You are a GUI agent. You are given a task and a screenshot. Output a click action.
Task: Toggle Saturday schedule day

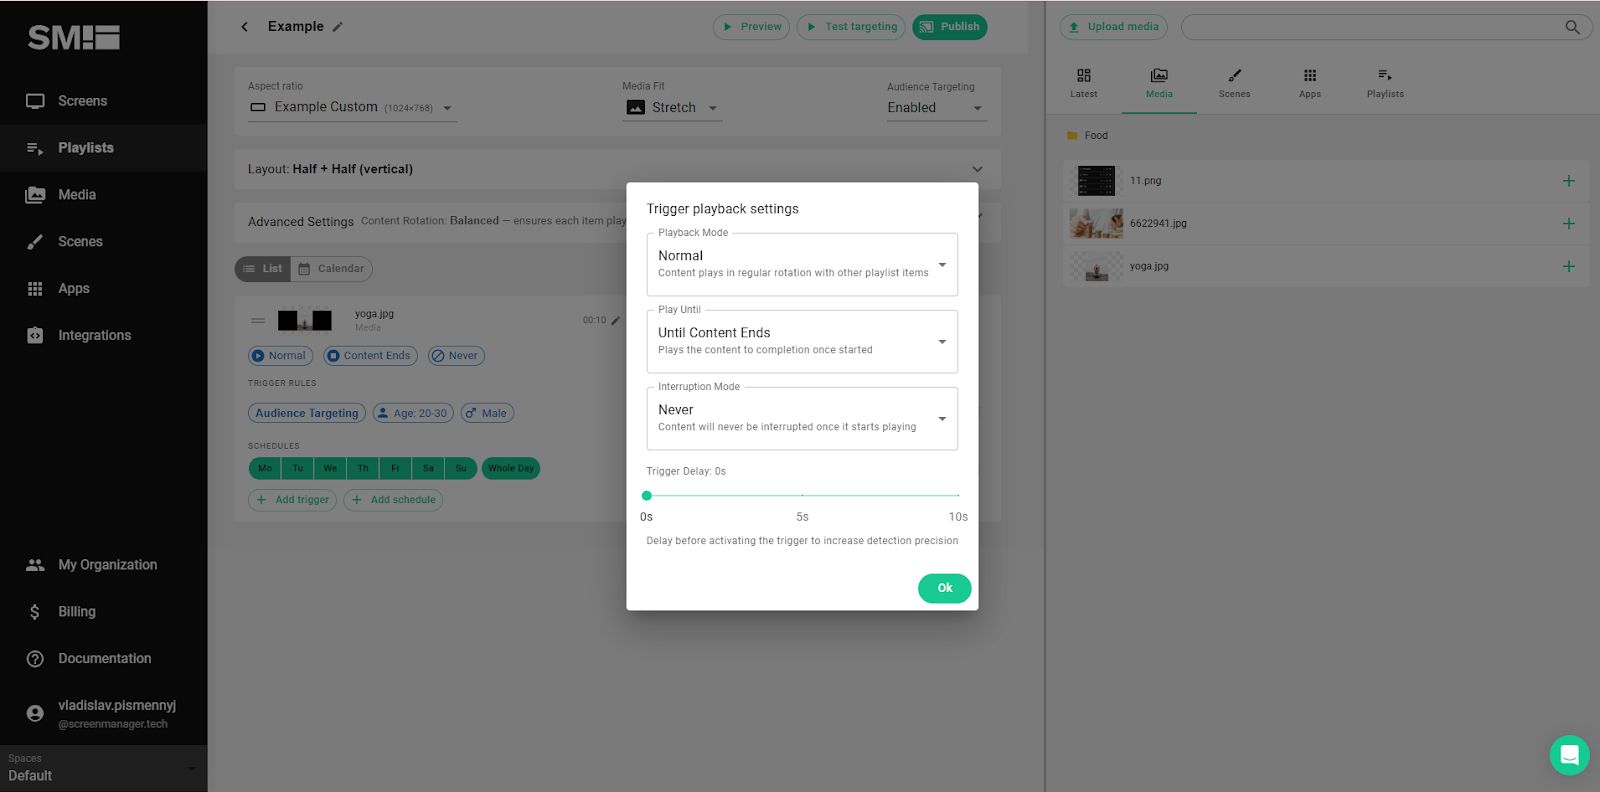428,468
